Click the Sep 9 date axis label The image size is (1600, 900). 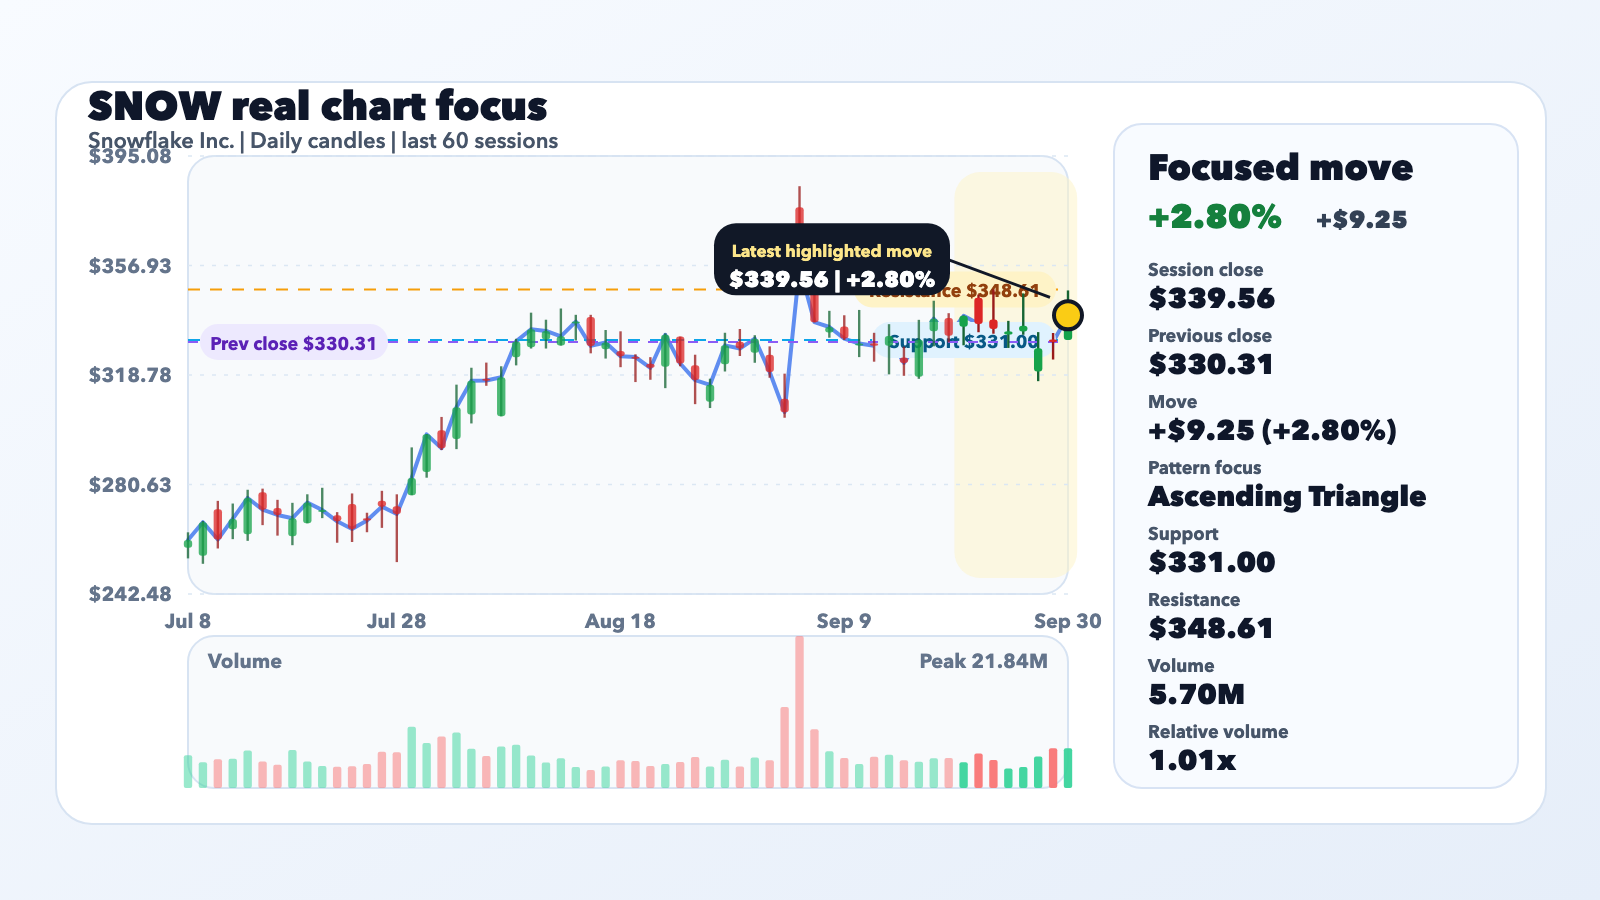[843, 621]
